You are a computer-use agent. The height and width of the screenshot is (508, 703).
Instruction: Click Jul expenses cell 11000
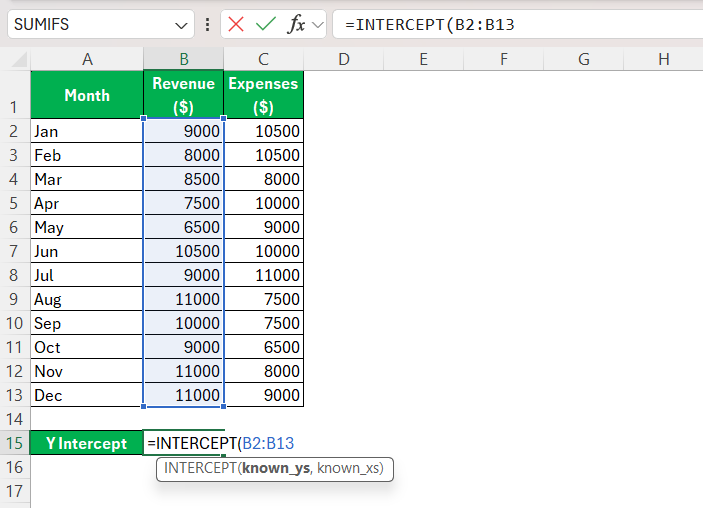coord(264,275)
